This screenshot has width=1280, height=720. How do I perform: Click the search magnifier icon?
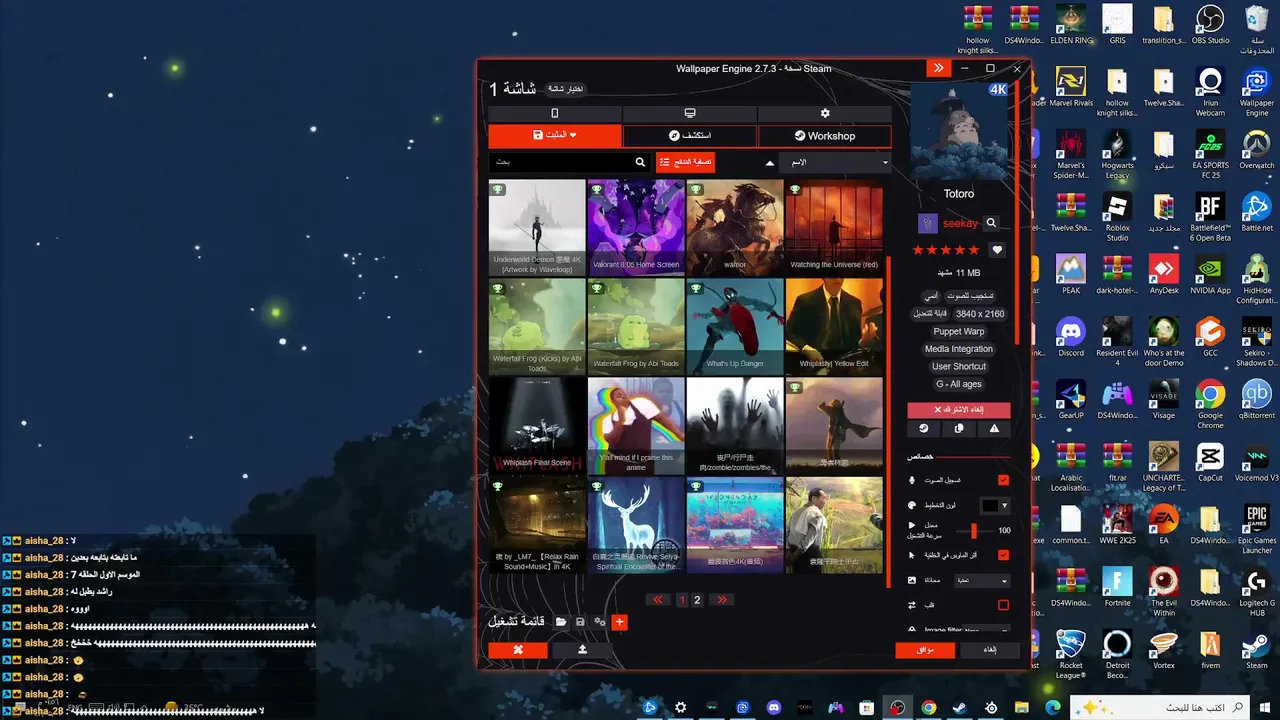pyautogui.click(x=640, y=162)
